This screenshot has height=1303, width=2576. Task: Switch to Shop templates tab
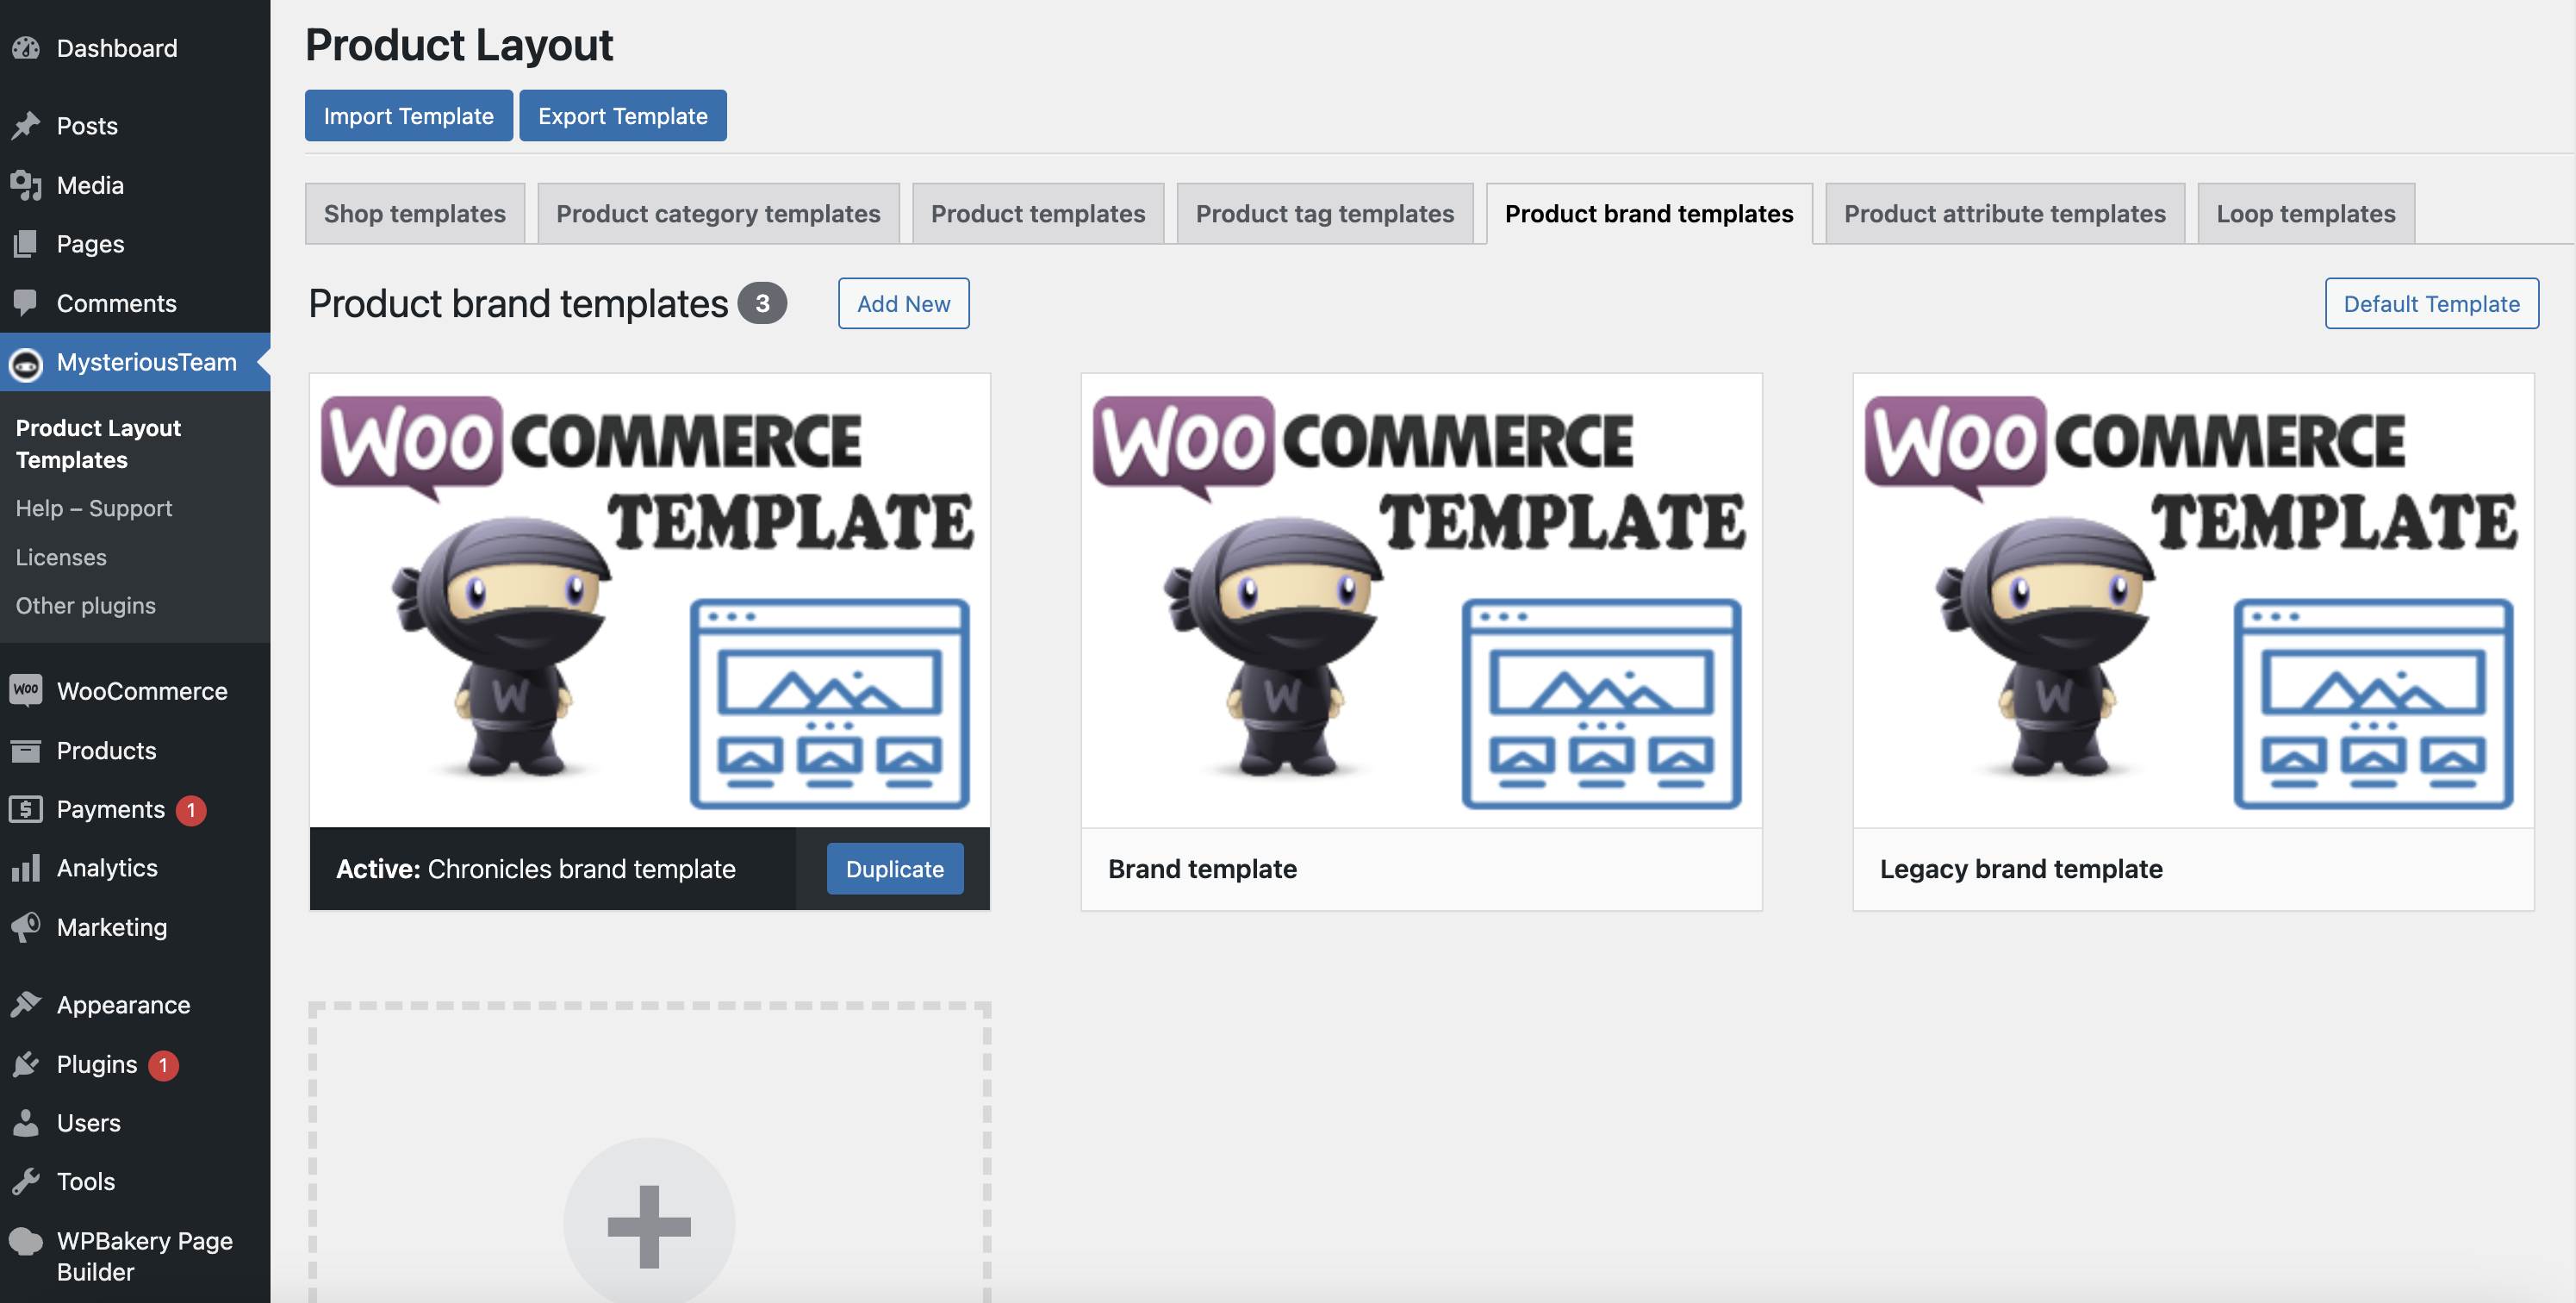[x=414, y=213]
